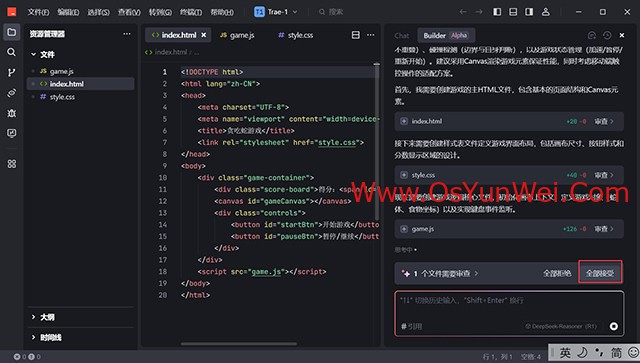Open the DeepSeek-Reasoner model selector
The height and width of the screenshot is (363, 640).
tap(561, 326)
